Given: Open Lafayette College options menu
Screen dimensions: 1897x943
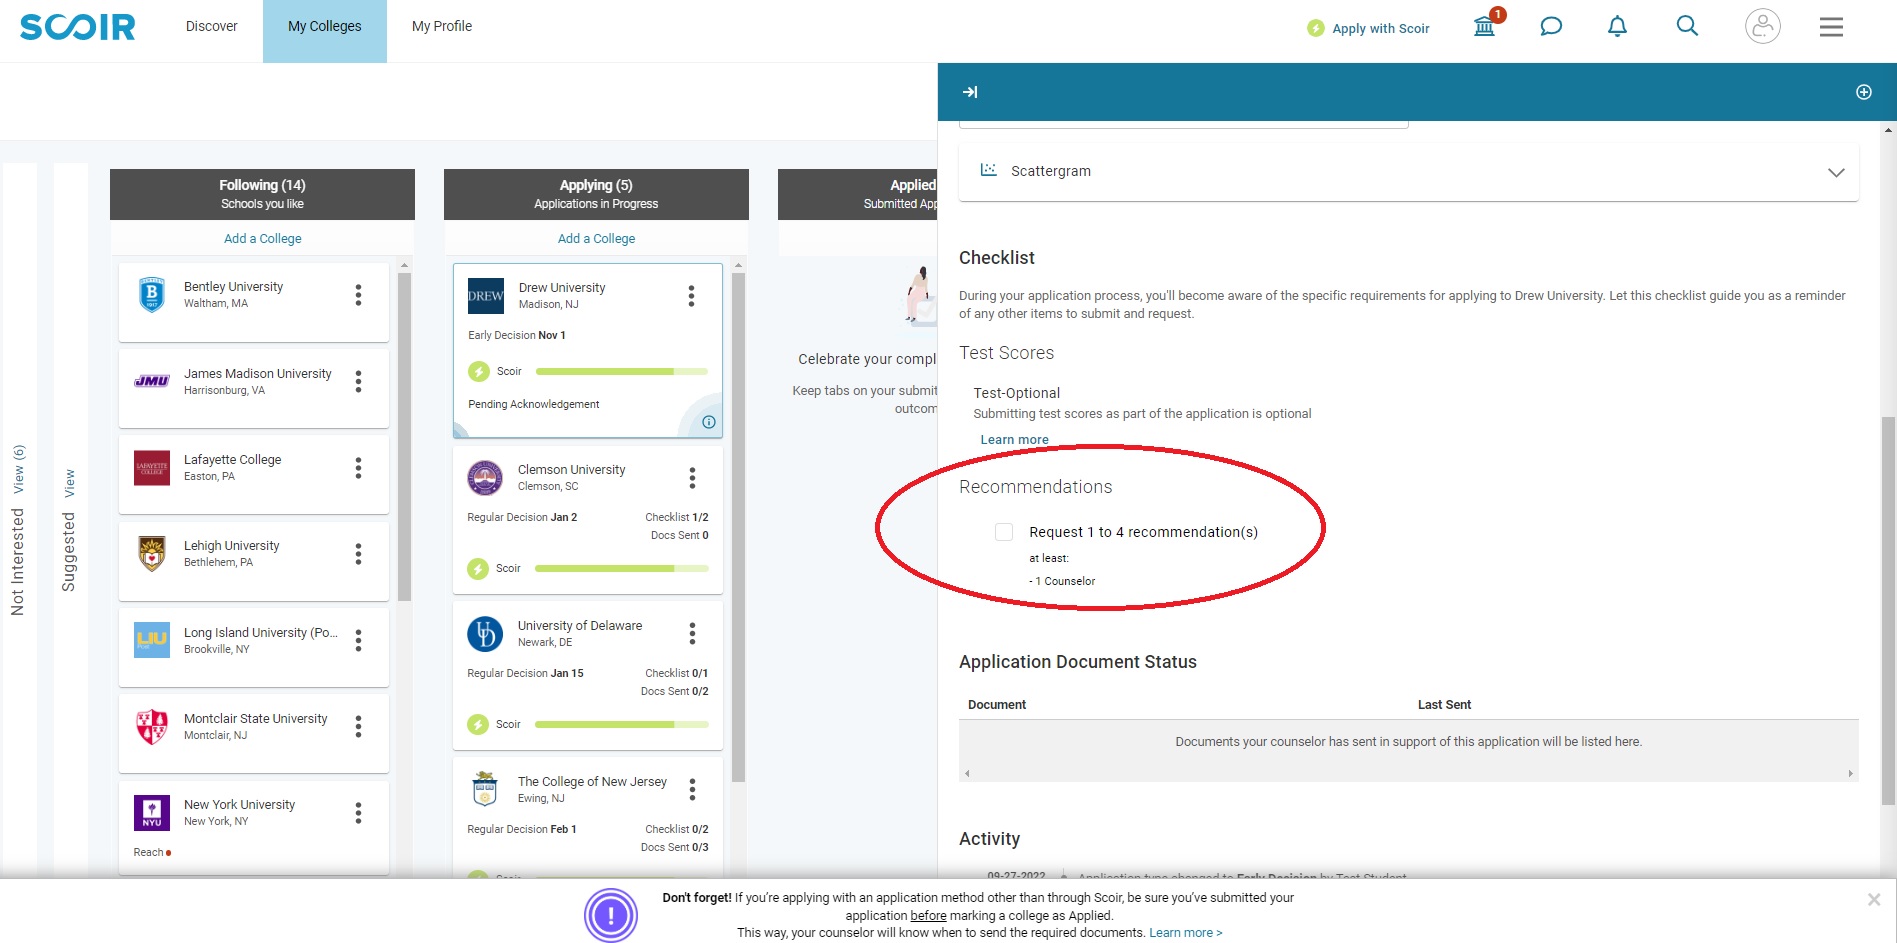Looking at the screenshot, I should (x=358, y=468).
